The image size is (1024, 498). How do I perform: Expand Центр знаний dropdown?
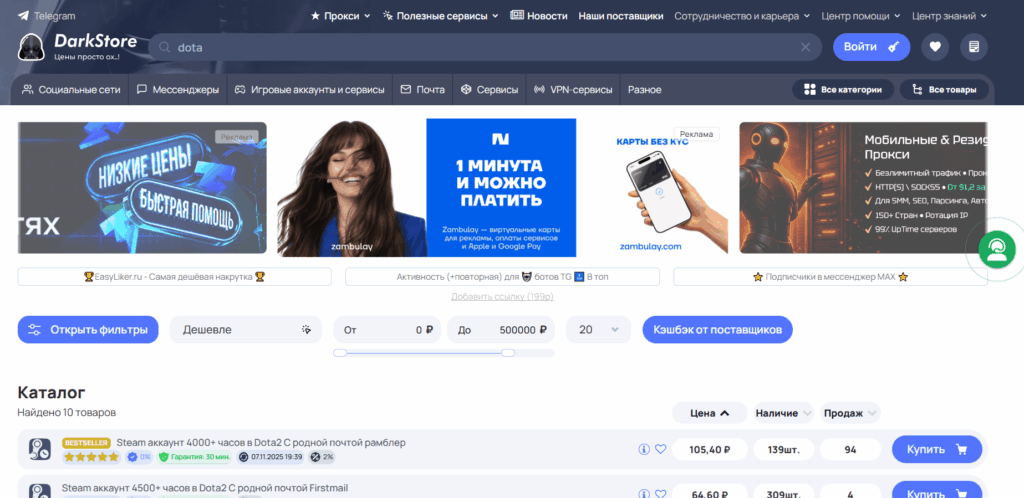tap(949, 16)
